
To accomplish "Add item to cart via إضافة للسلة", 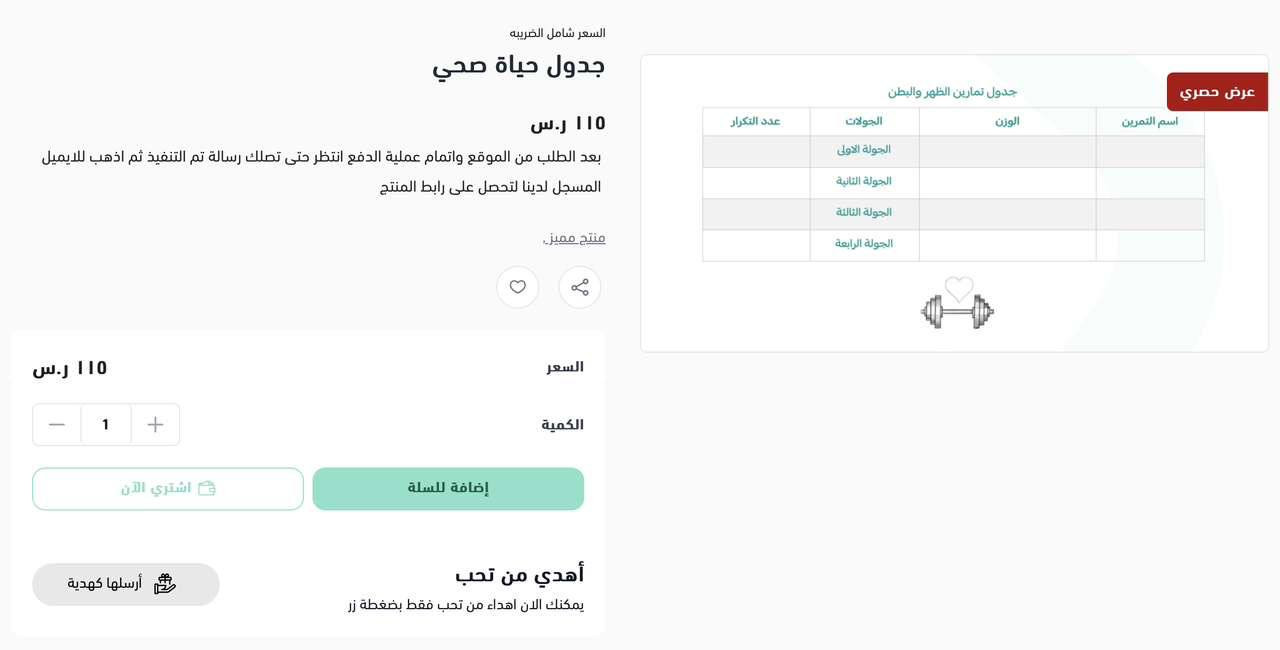I will (x=448, y=489).
